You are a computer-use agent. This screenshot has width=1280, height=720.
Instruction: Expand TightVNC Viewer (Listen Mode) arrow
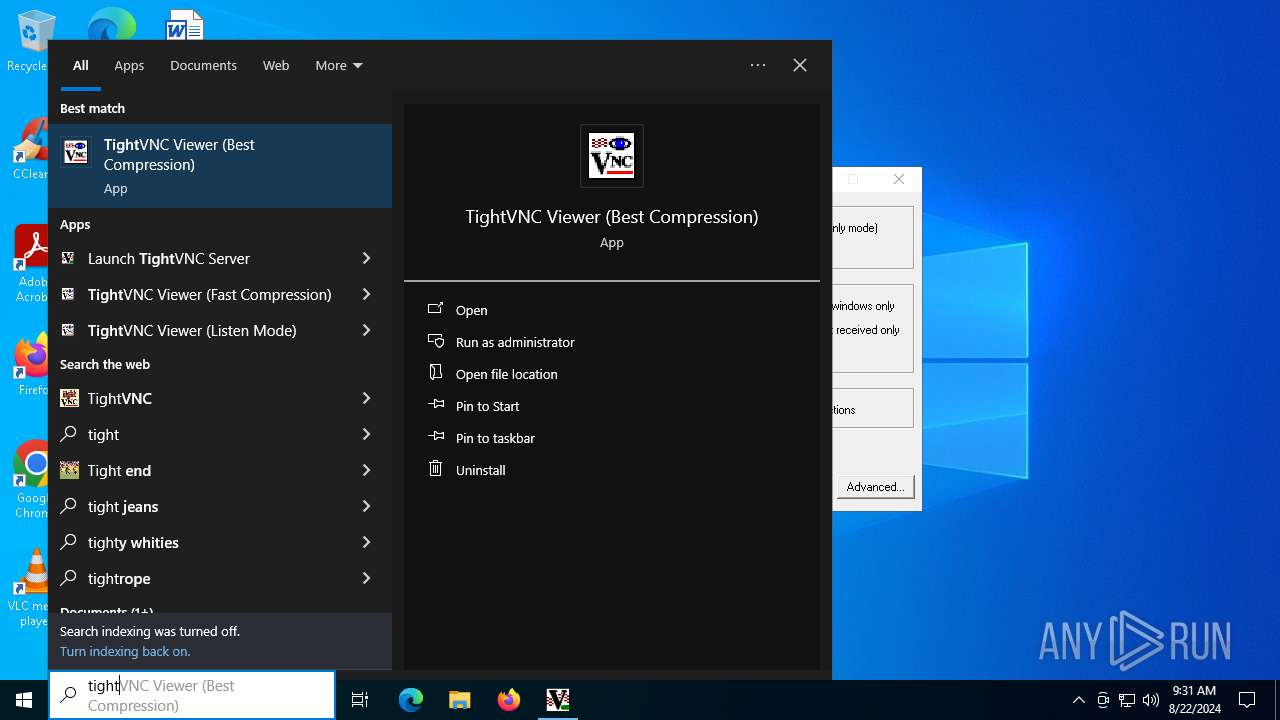pos(366,330)
